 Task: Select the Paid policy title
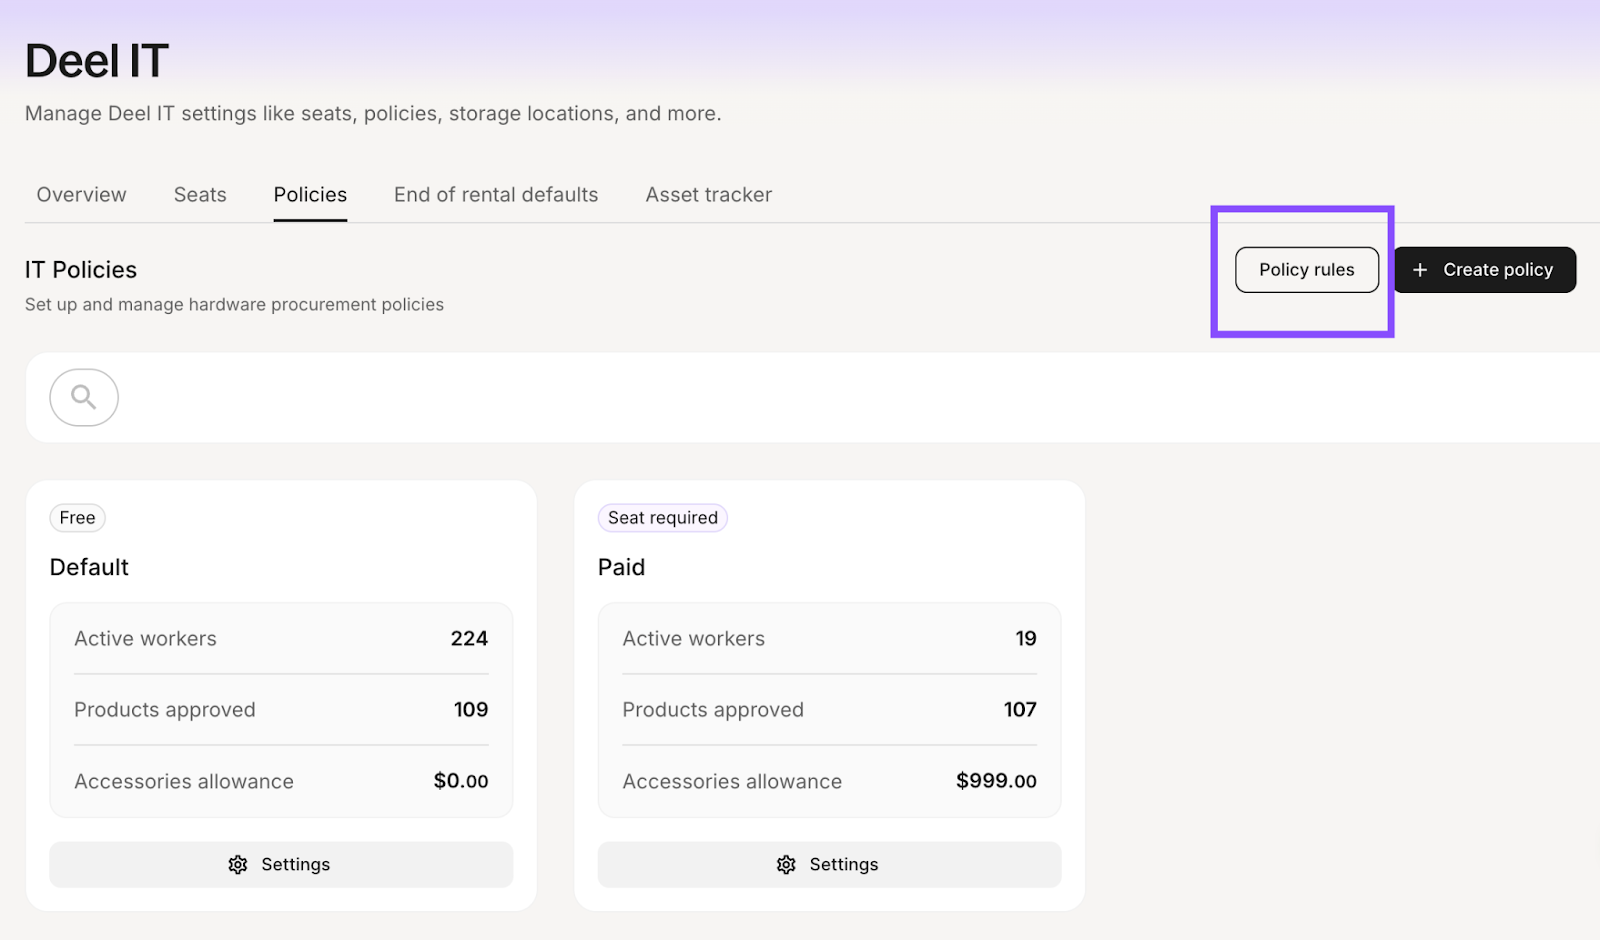(x=621, y=567)
